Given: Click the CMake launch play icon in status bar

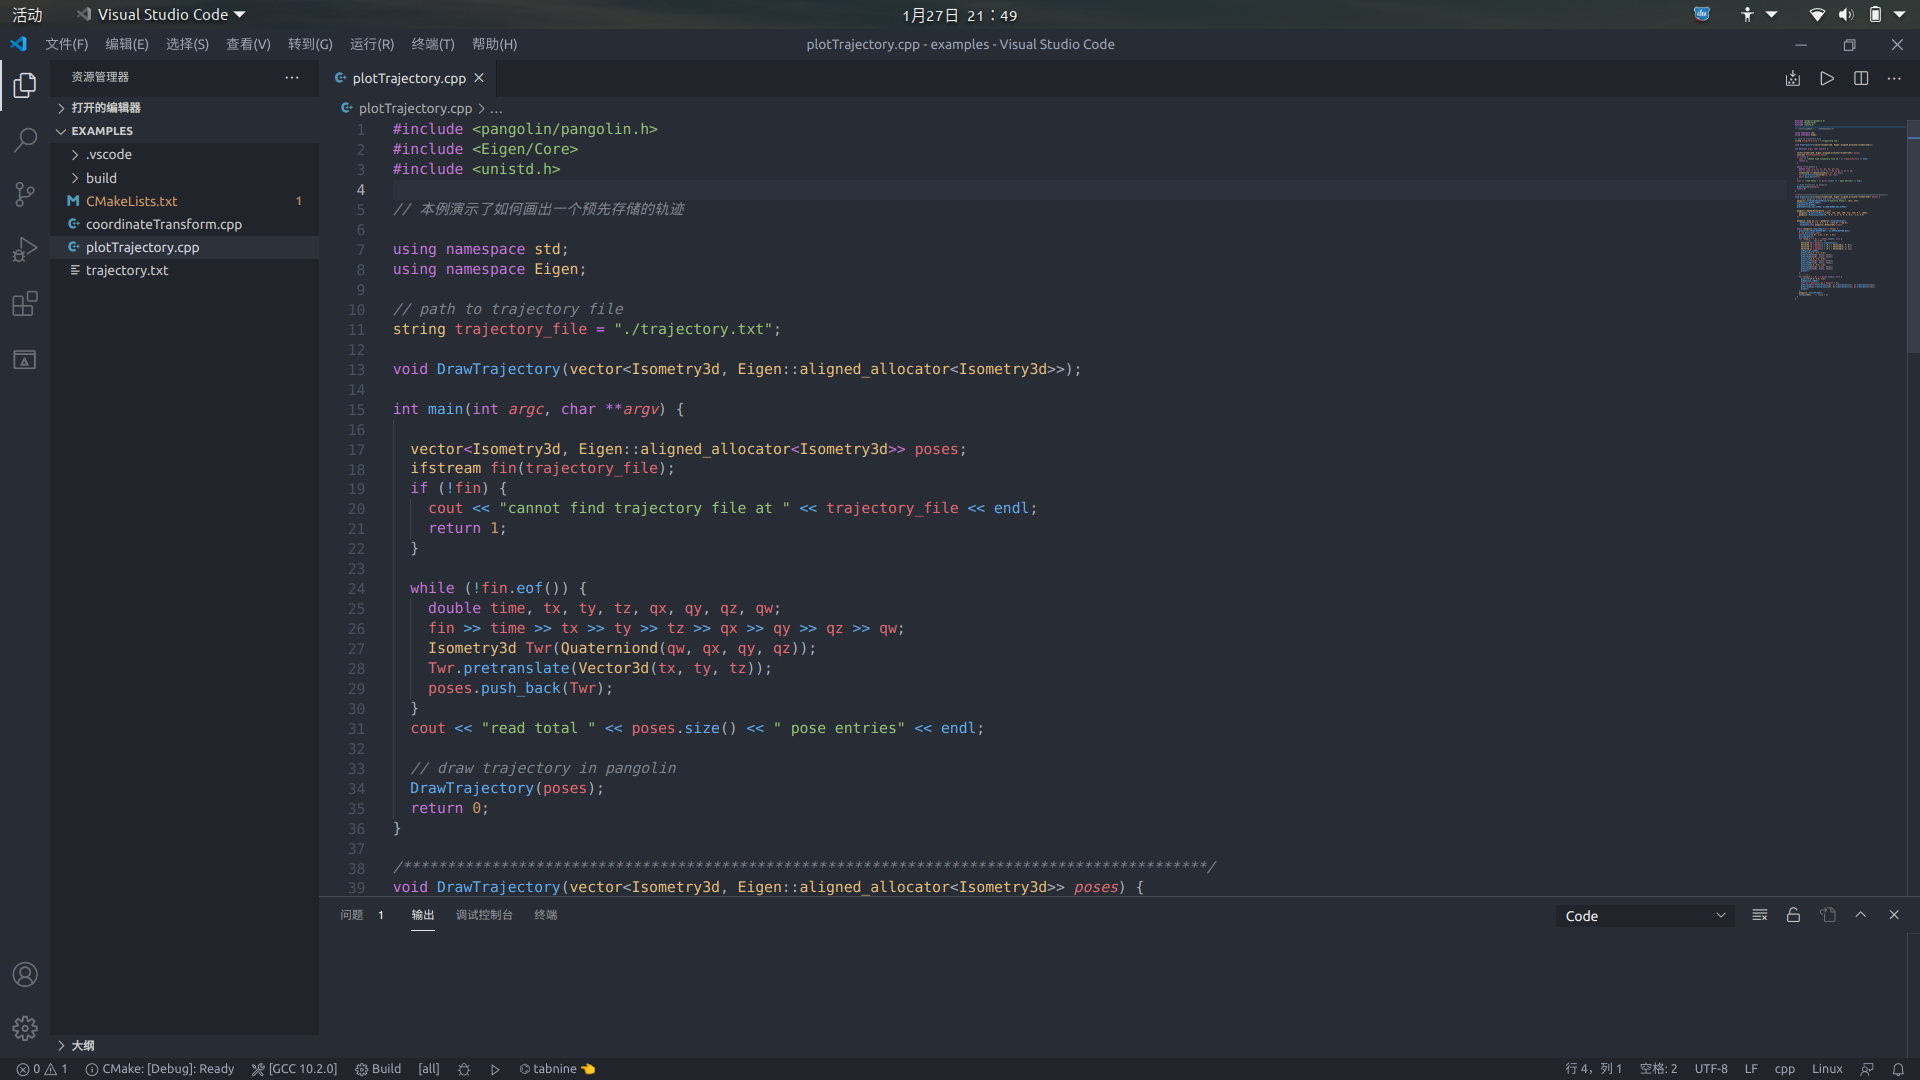Looking at the screenshot, I should pos(495,1069).
